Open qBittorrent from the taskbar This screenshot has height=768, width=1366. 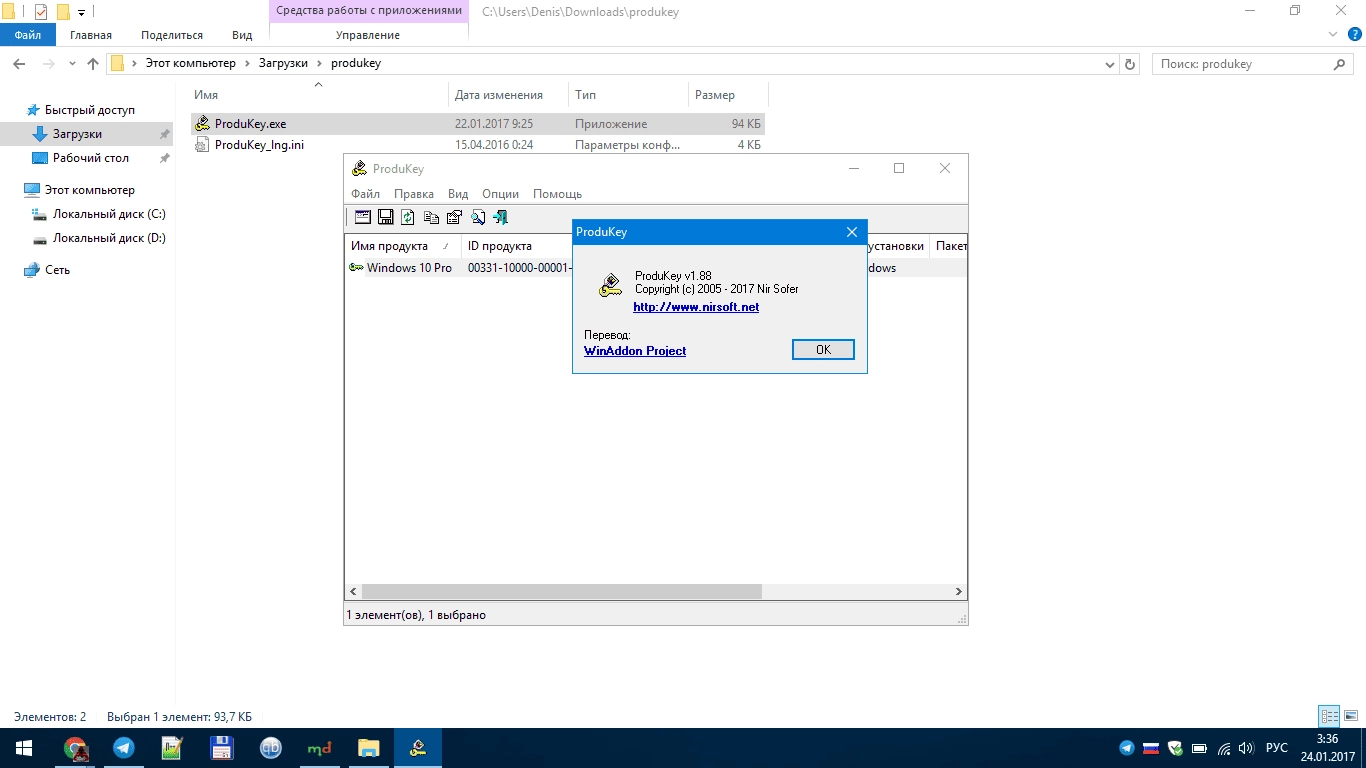pyautogui.click(x=271, y=748)
